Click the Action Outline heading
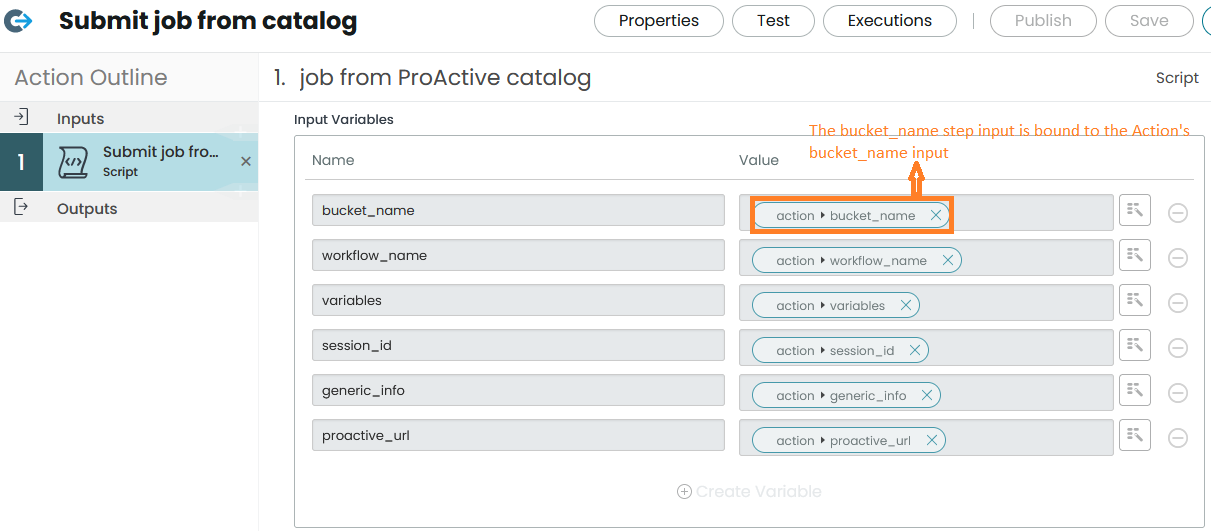Screen dimensions: 1211x531 tap(91, 77)
